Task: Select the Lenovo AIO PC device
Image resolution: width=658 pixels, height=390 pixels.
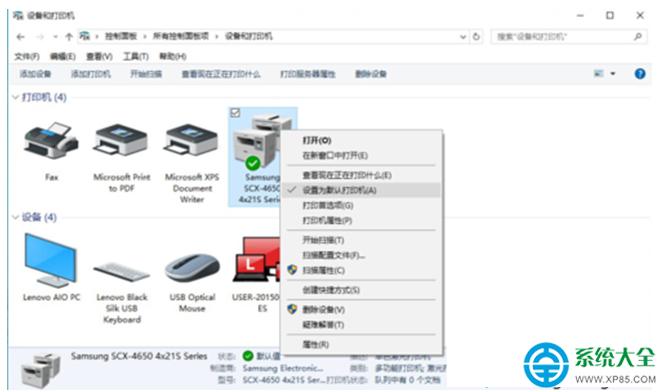Action: point(51,260)
